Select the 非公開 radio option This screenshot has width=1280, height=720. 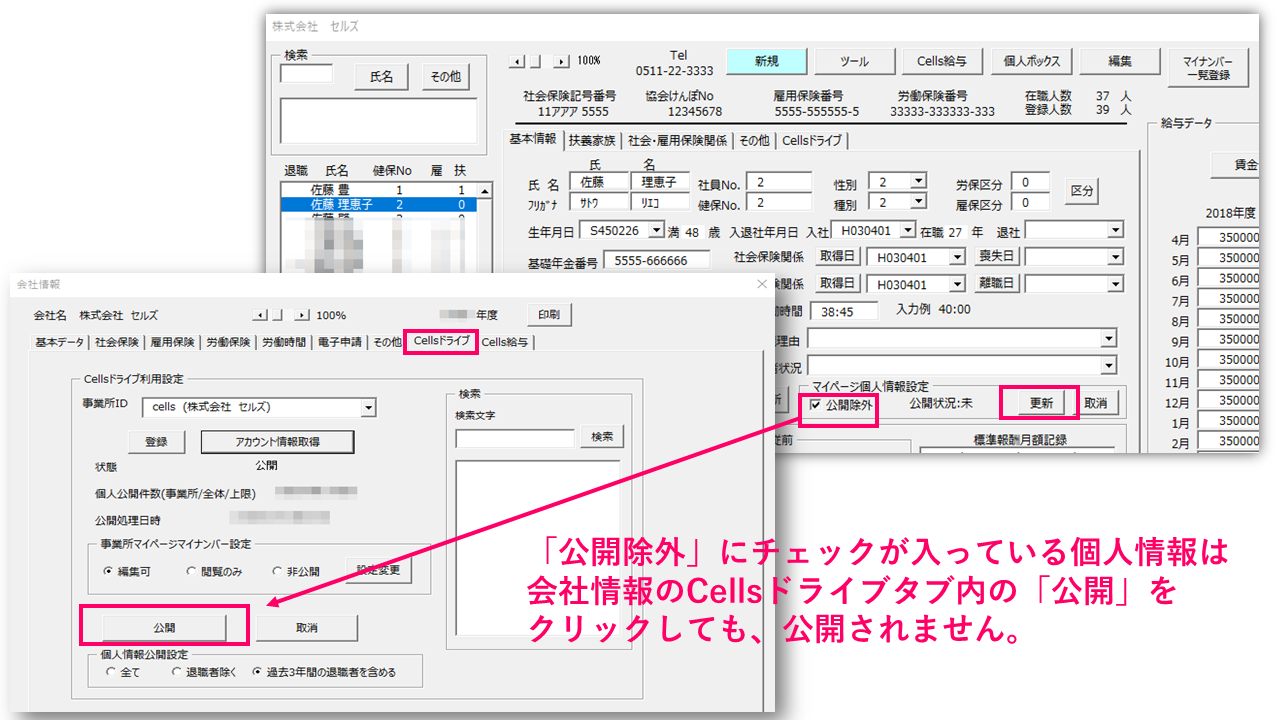point(277,571)
